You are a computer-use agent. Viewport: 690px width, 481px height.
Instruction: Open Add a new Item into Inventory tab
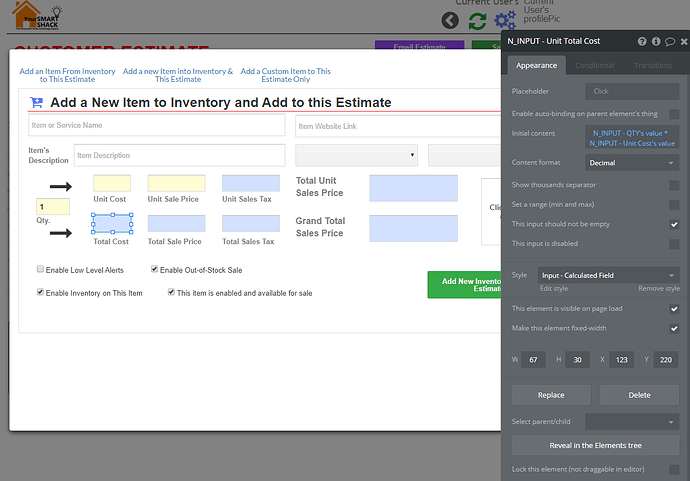tap(178, 75)
